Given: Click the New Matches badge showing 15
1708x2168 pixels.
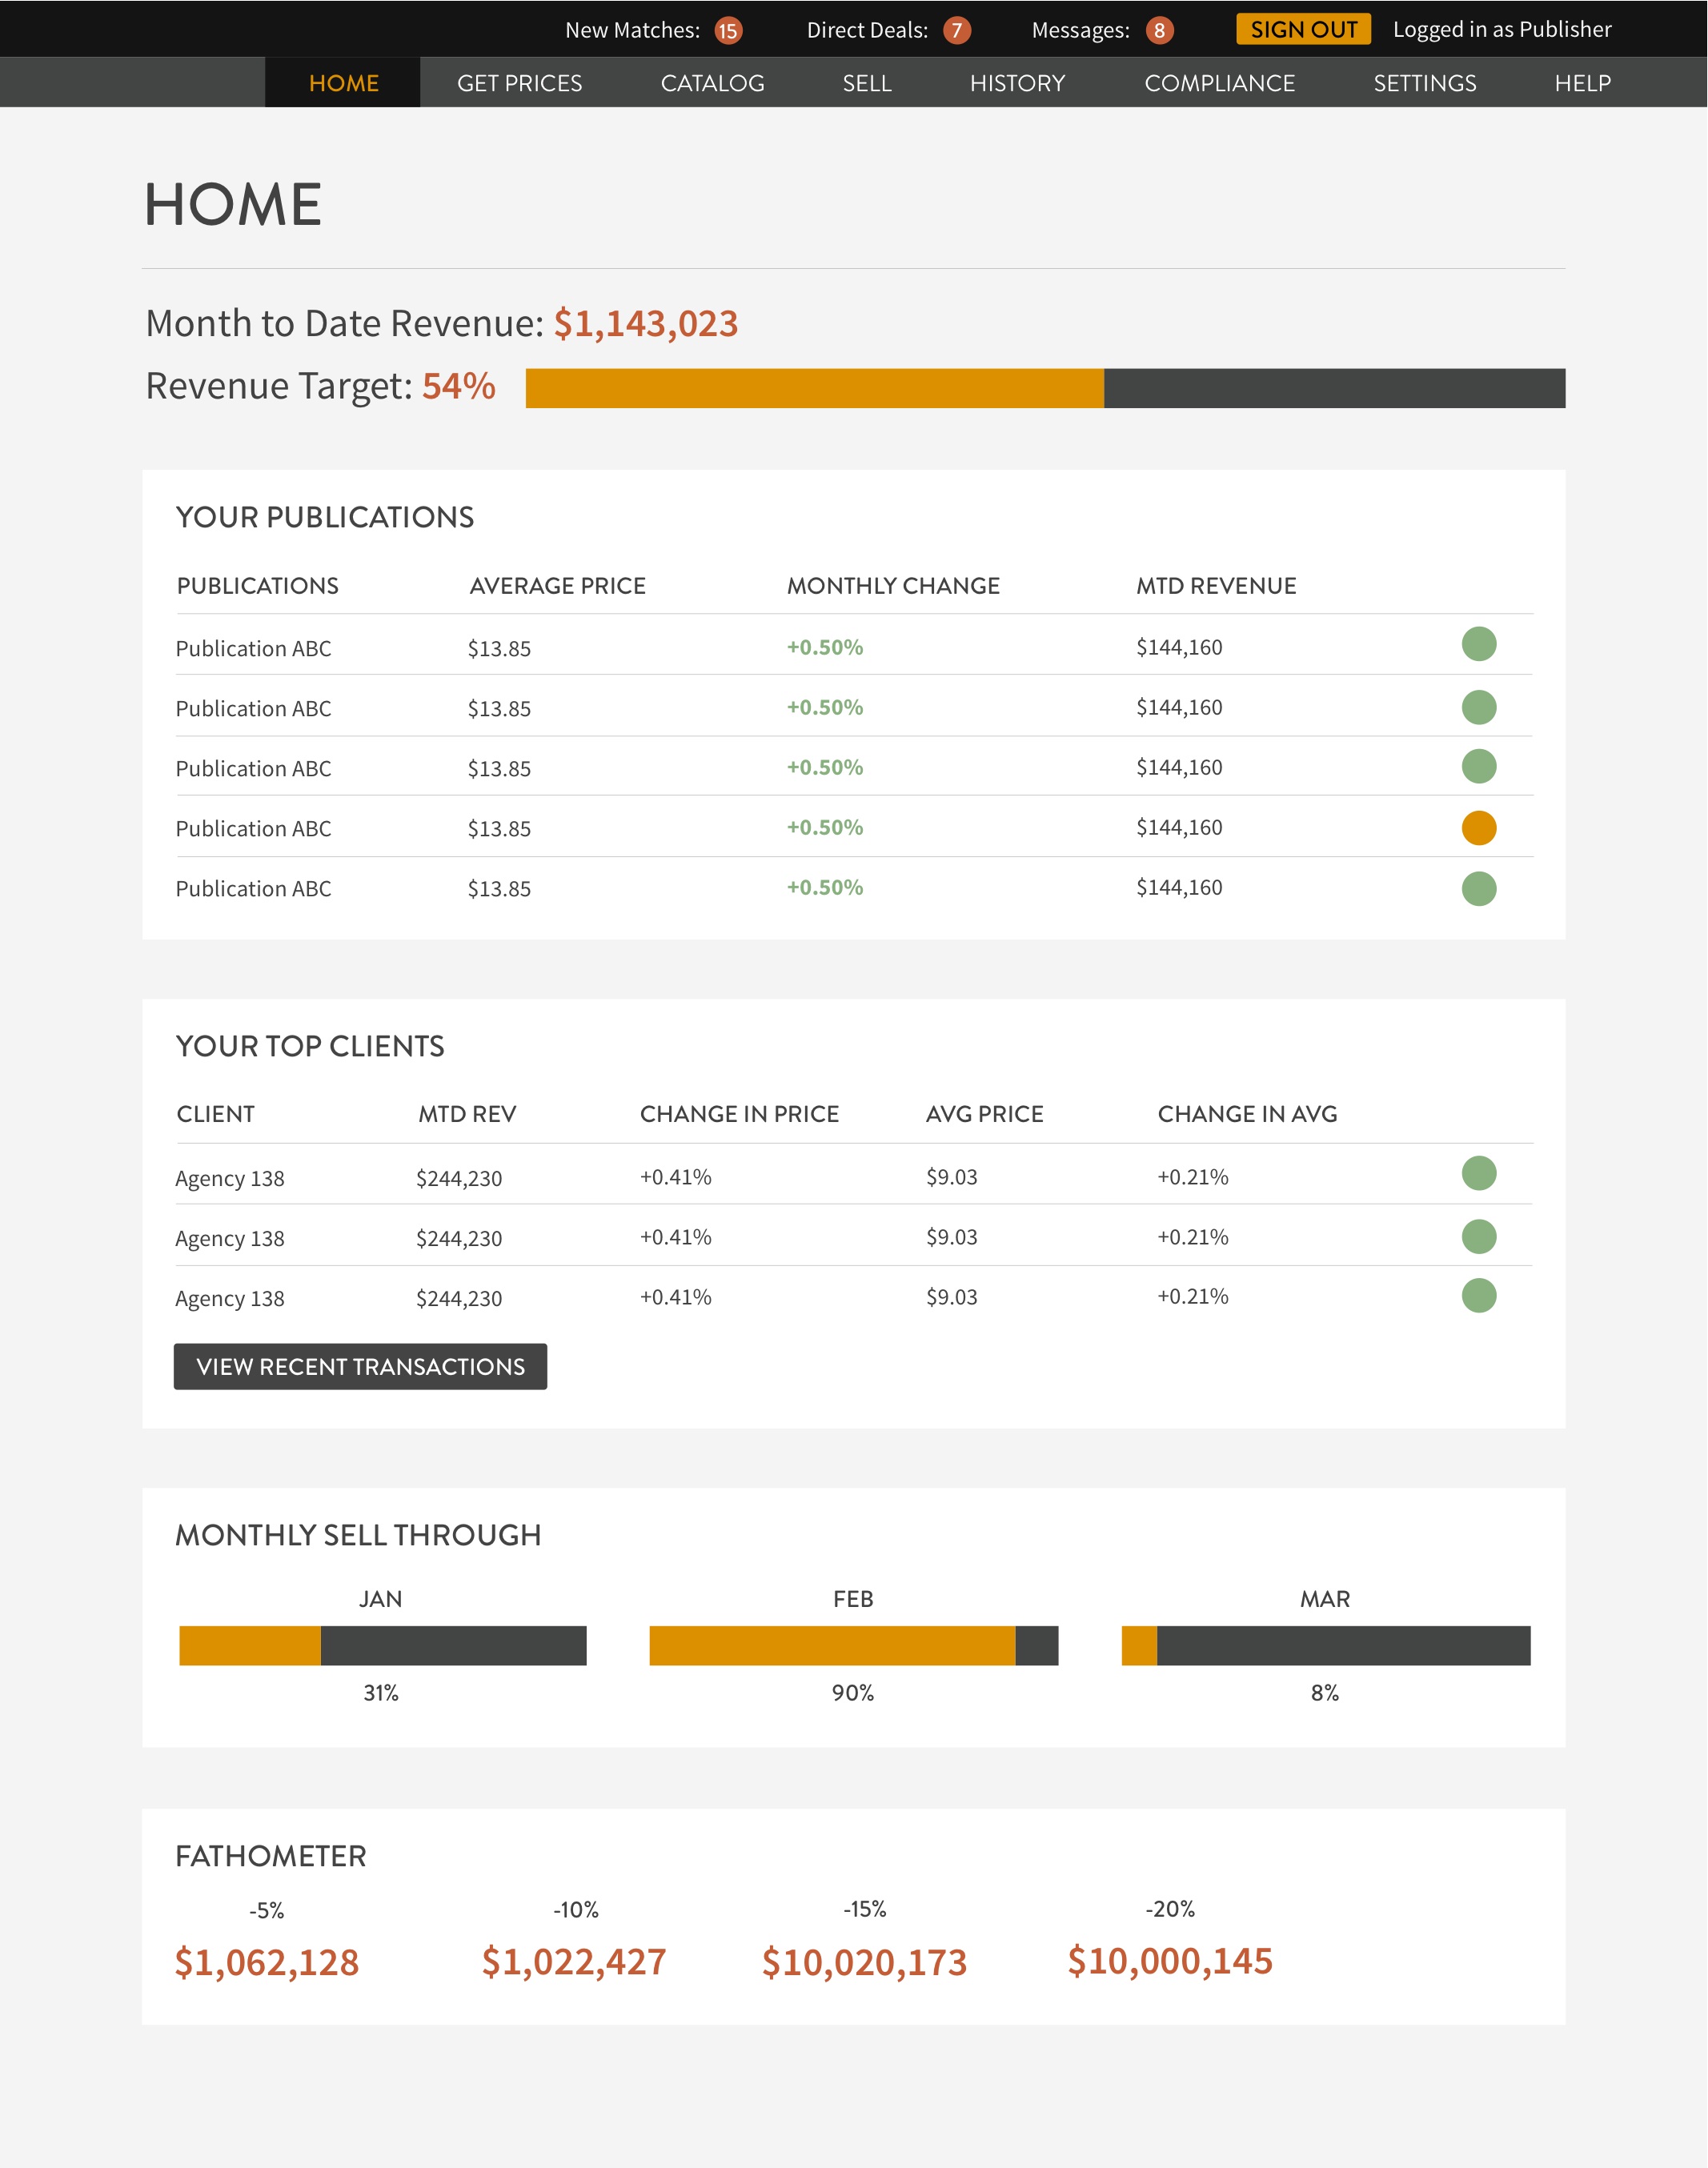Looking at the screenshot, I should (x=727, y=31).
